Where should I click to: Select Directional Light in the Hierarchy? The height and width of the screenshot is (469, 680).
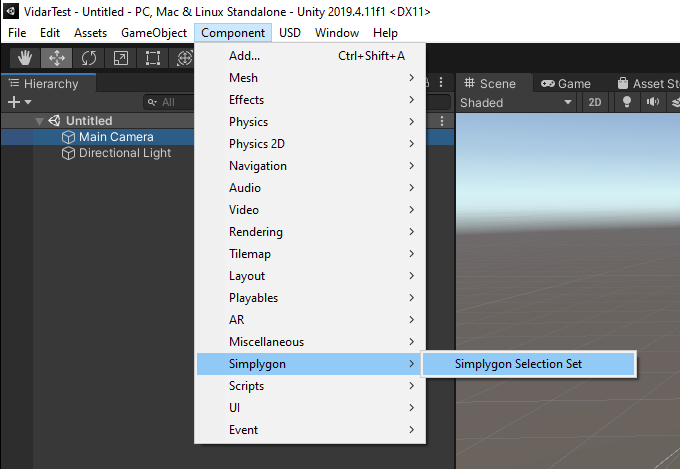tap(124, 153)
